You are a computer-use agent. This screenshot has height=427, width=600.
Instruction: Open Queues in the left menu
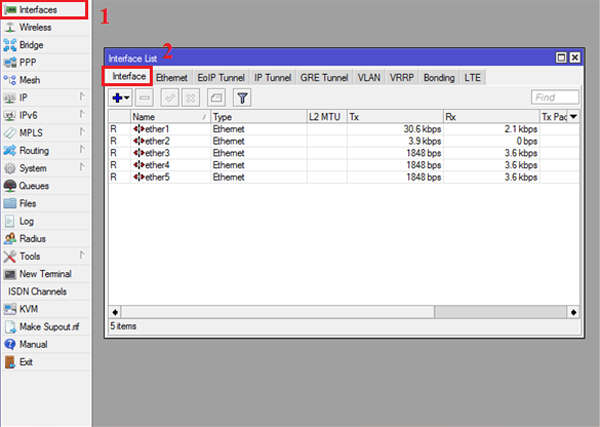(33, 185)
